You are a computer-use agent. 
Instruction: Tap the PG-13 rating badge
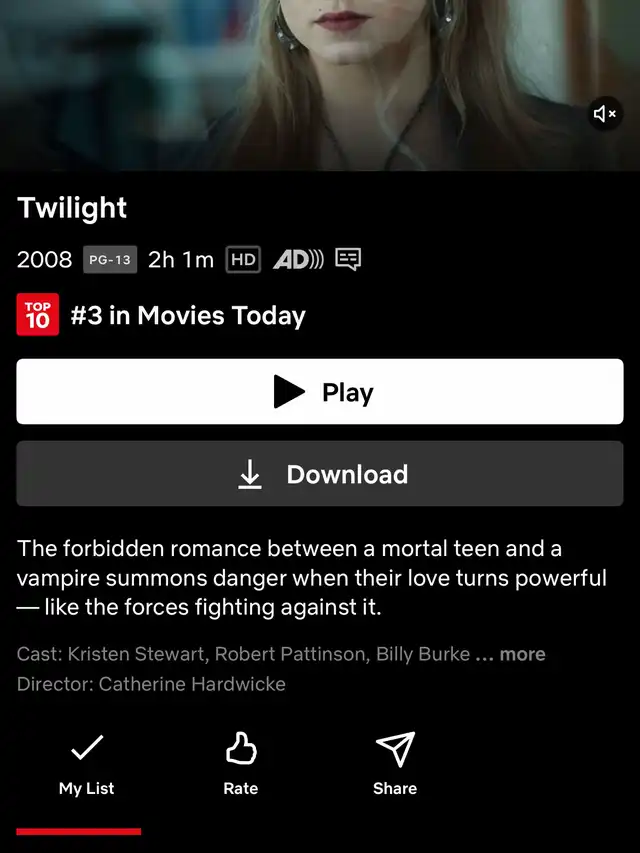(x=110, y=259)
